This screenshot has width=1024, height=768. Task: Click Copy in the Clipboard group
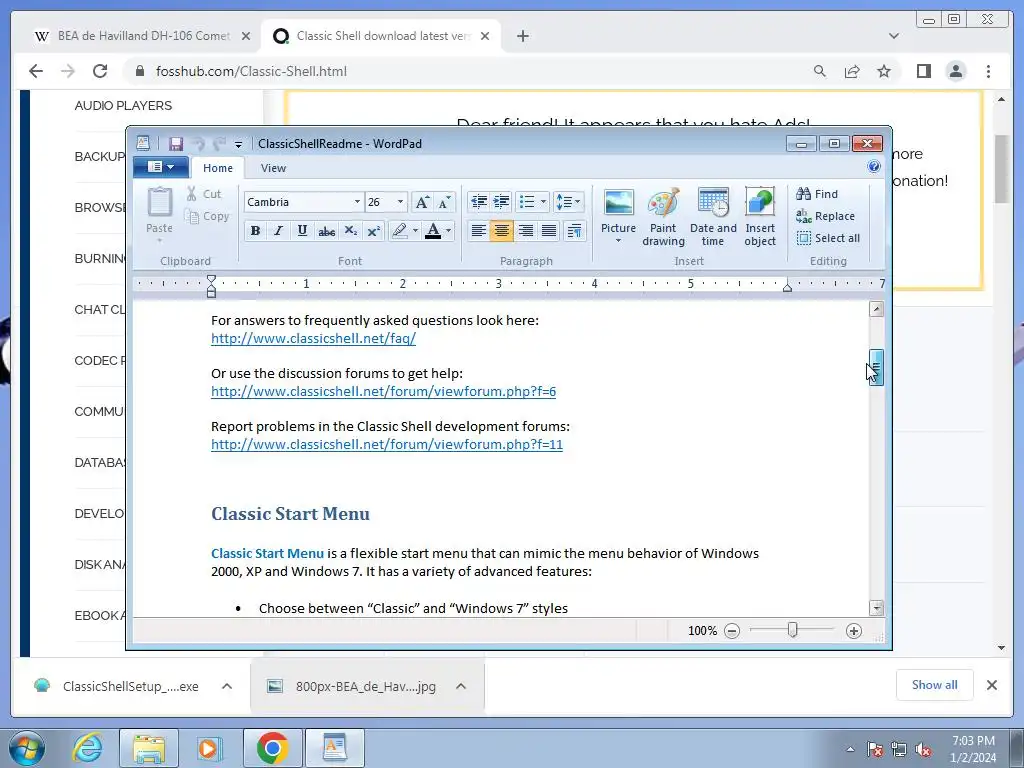point(207,216)
